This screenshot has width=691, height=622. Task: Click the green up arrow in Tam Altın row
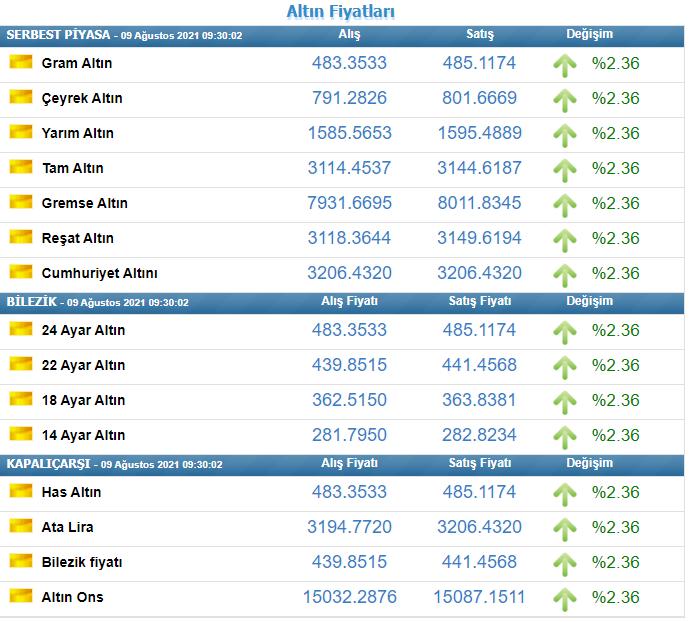pos(565,171)
